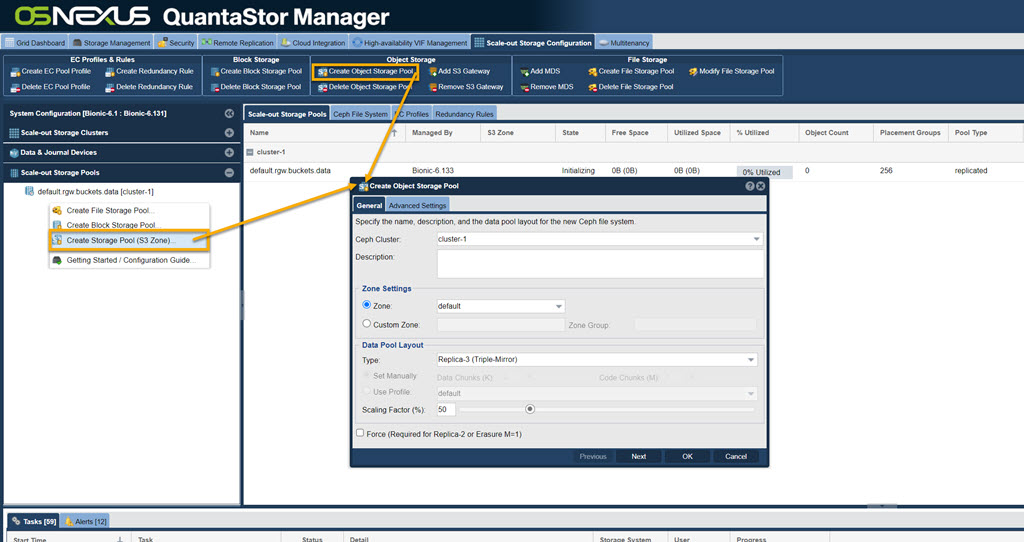Click Add MDS icon

pos(524,72)
